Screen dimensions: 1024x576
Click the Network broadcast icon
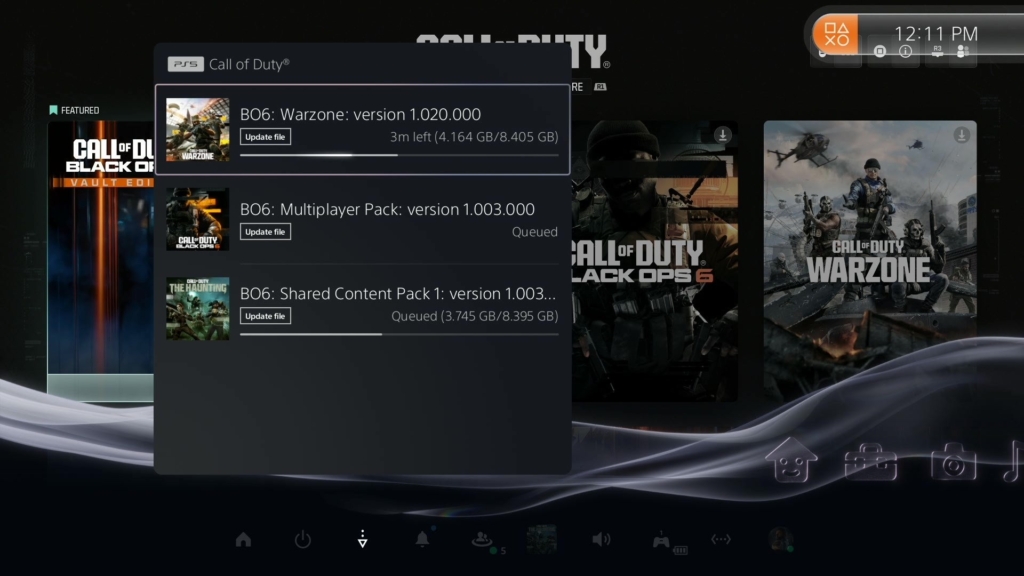pos(721,540)
